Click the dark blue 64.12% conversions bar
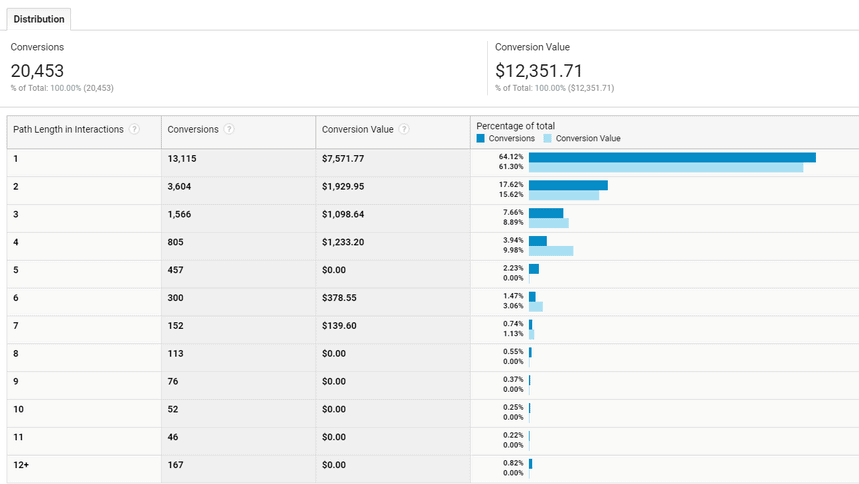 point(672,157)
